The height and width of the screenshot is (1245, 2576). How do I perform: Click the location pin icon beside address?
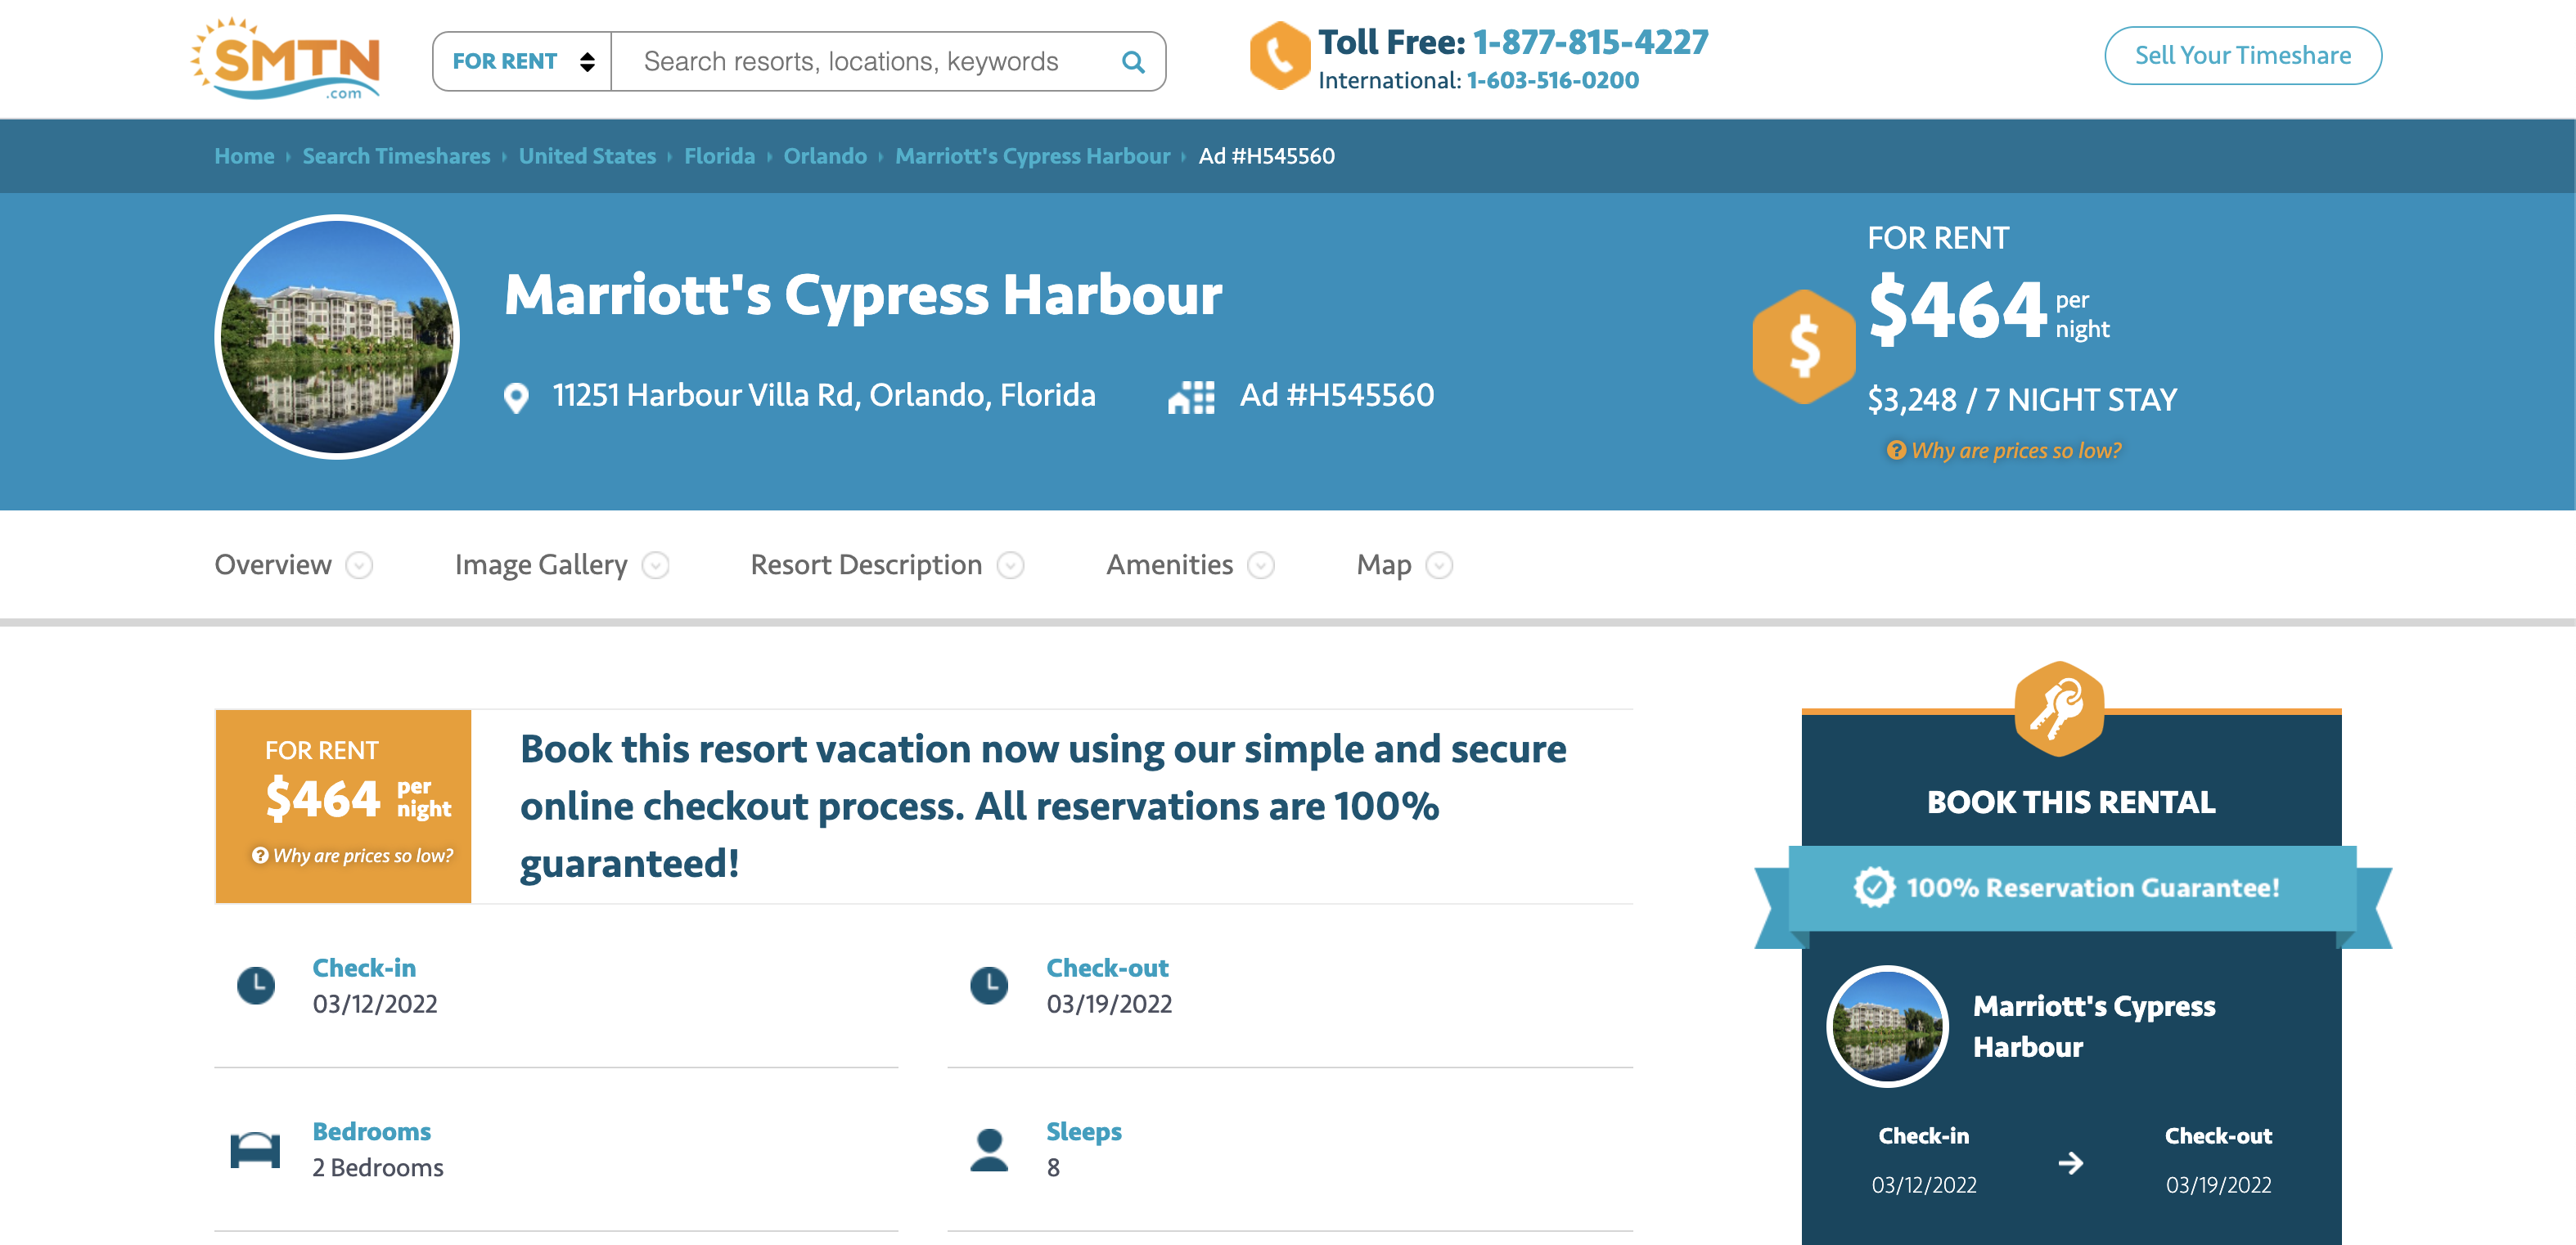pos(516,398)
